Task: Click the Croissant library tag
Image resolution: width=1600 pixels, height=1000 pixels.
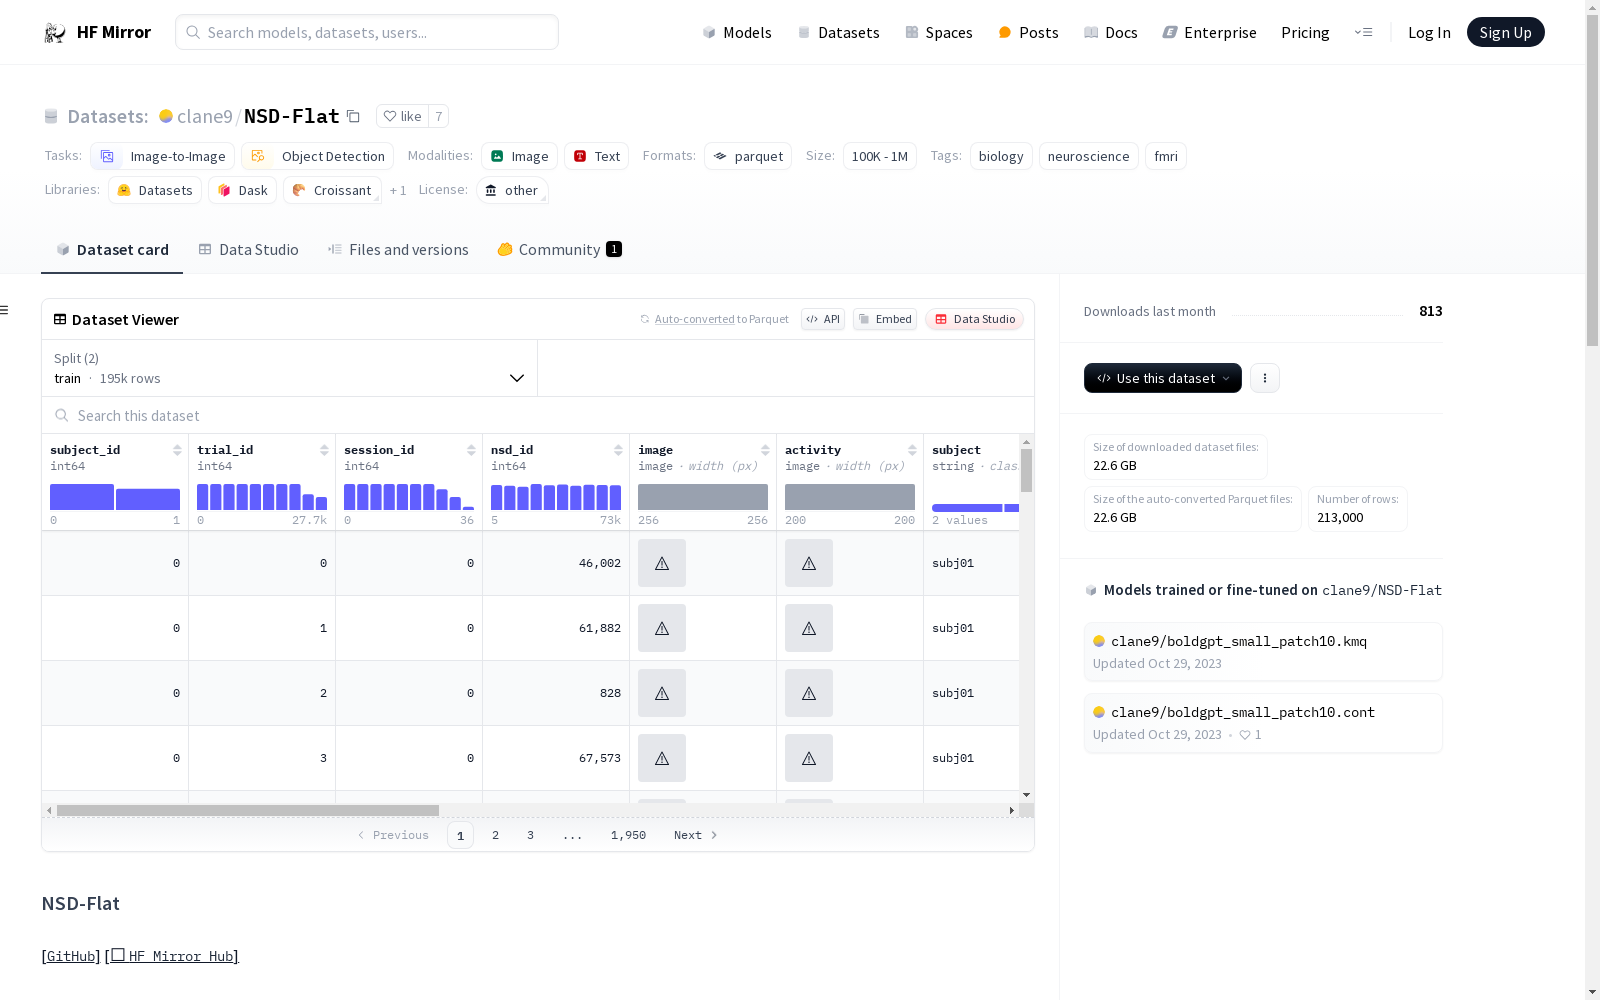Action: (332, 190)
